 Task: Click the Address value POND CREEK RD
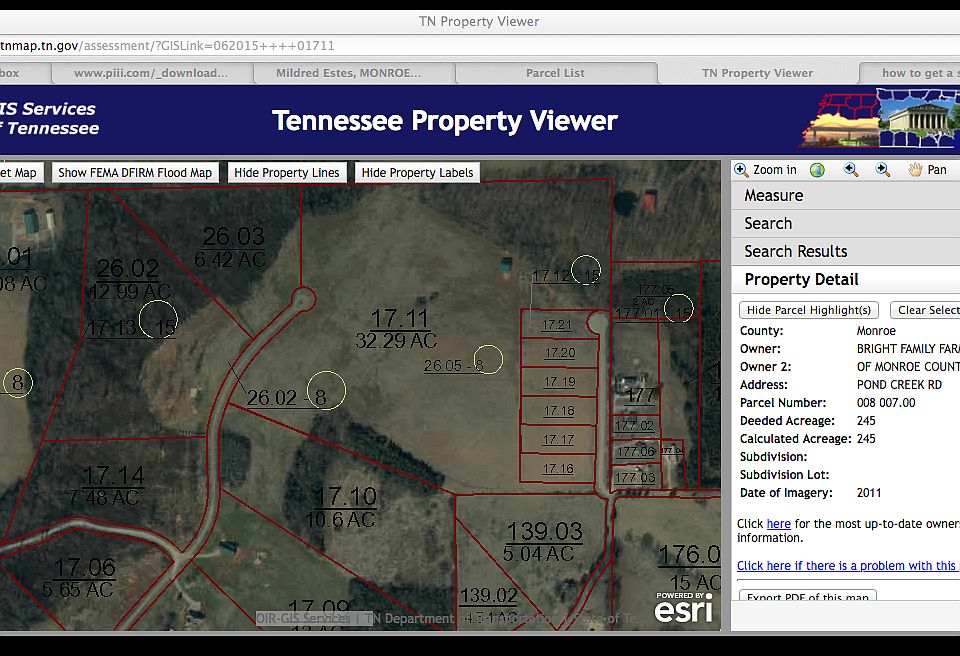click(899, 385)
